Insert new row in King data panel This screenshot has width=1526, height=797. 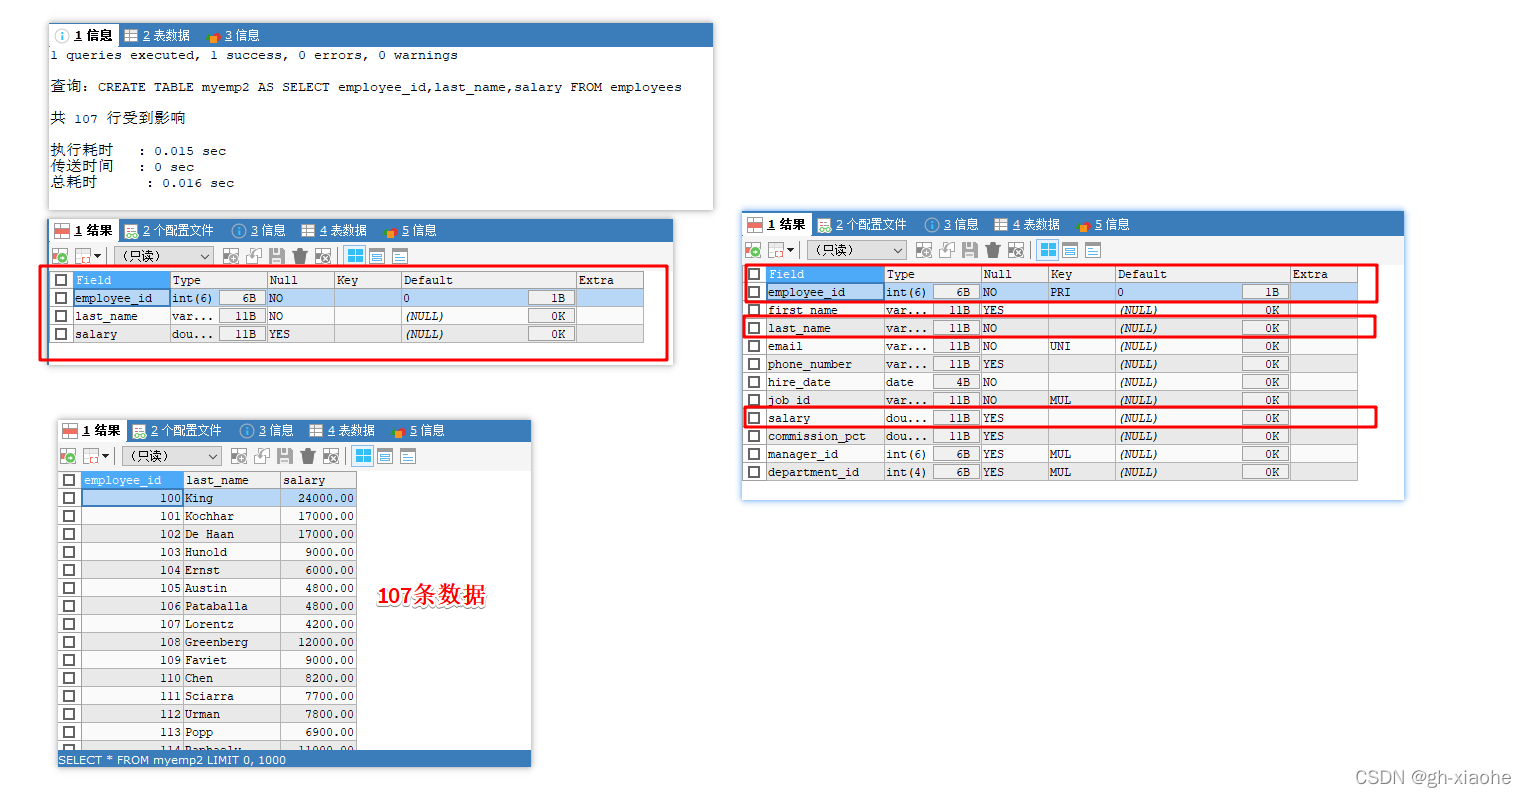(239, 456)
